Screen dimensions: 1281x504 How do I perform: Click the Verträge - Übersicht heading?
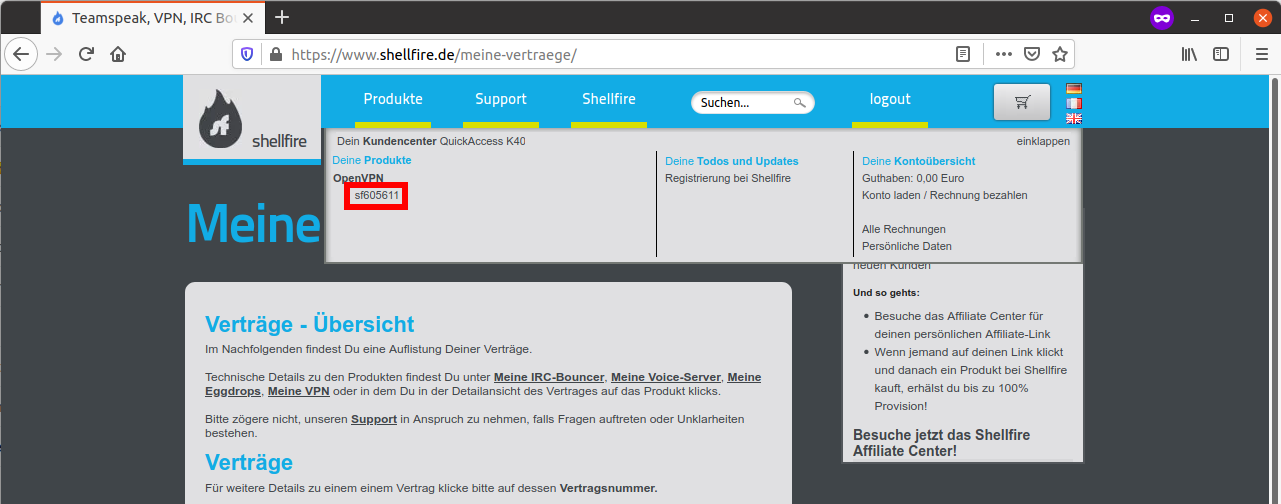click(x=309, y=324)
